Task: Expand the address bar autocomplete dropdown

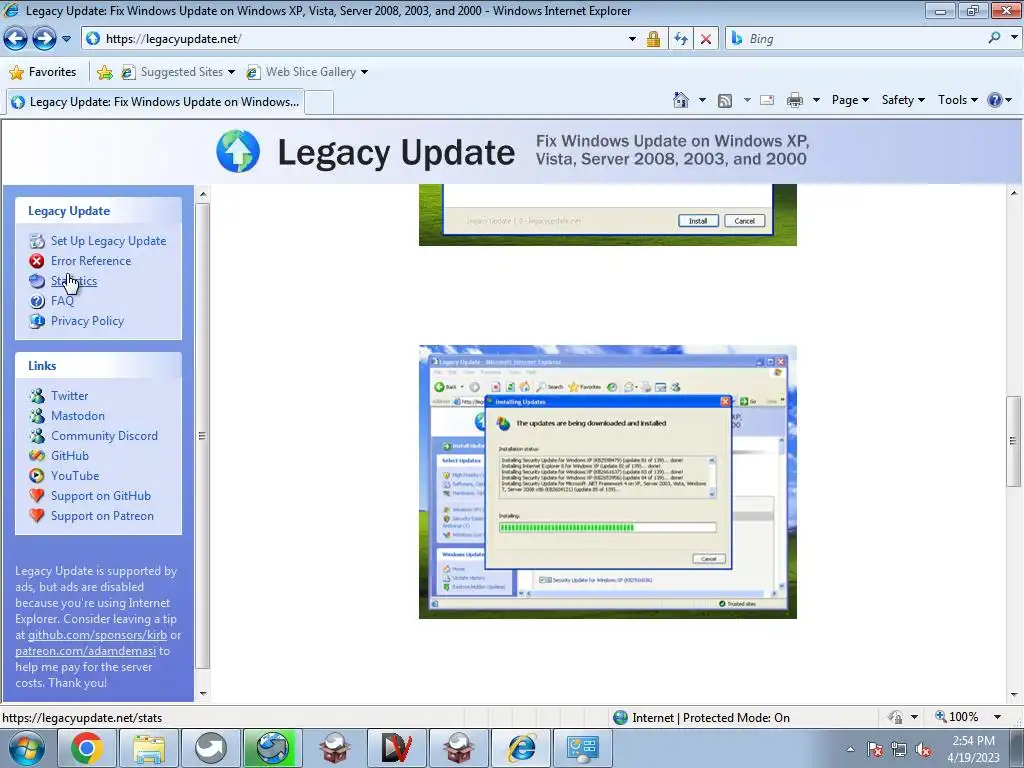Action: [x=632, y=39]
